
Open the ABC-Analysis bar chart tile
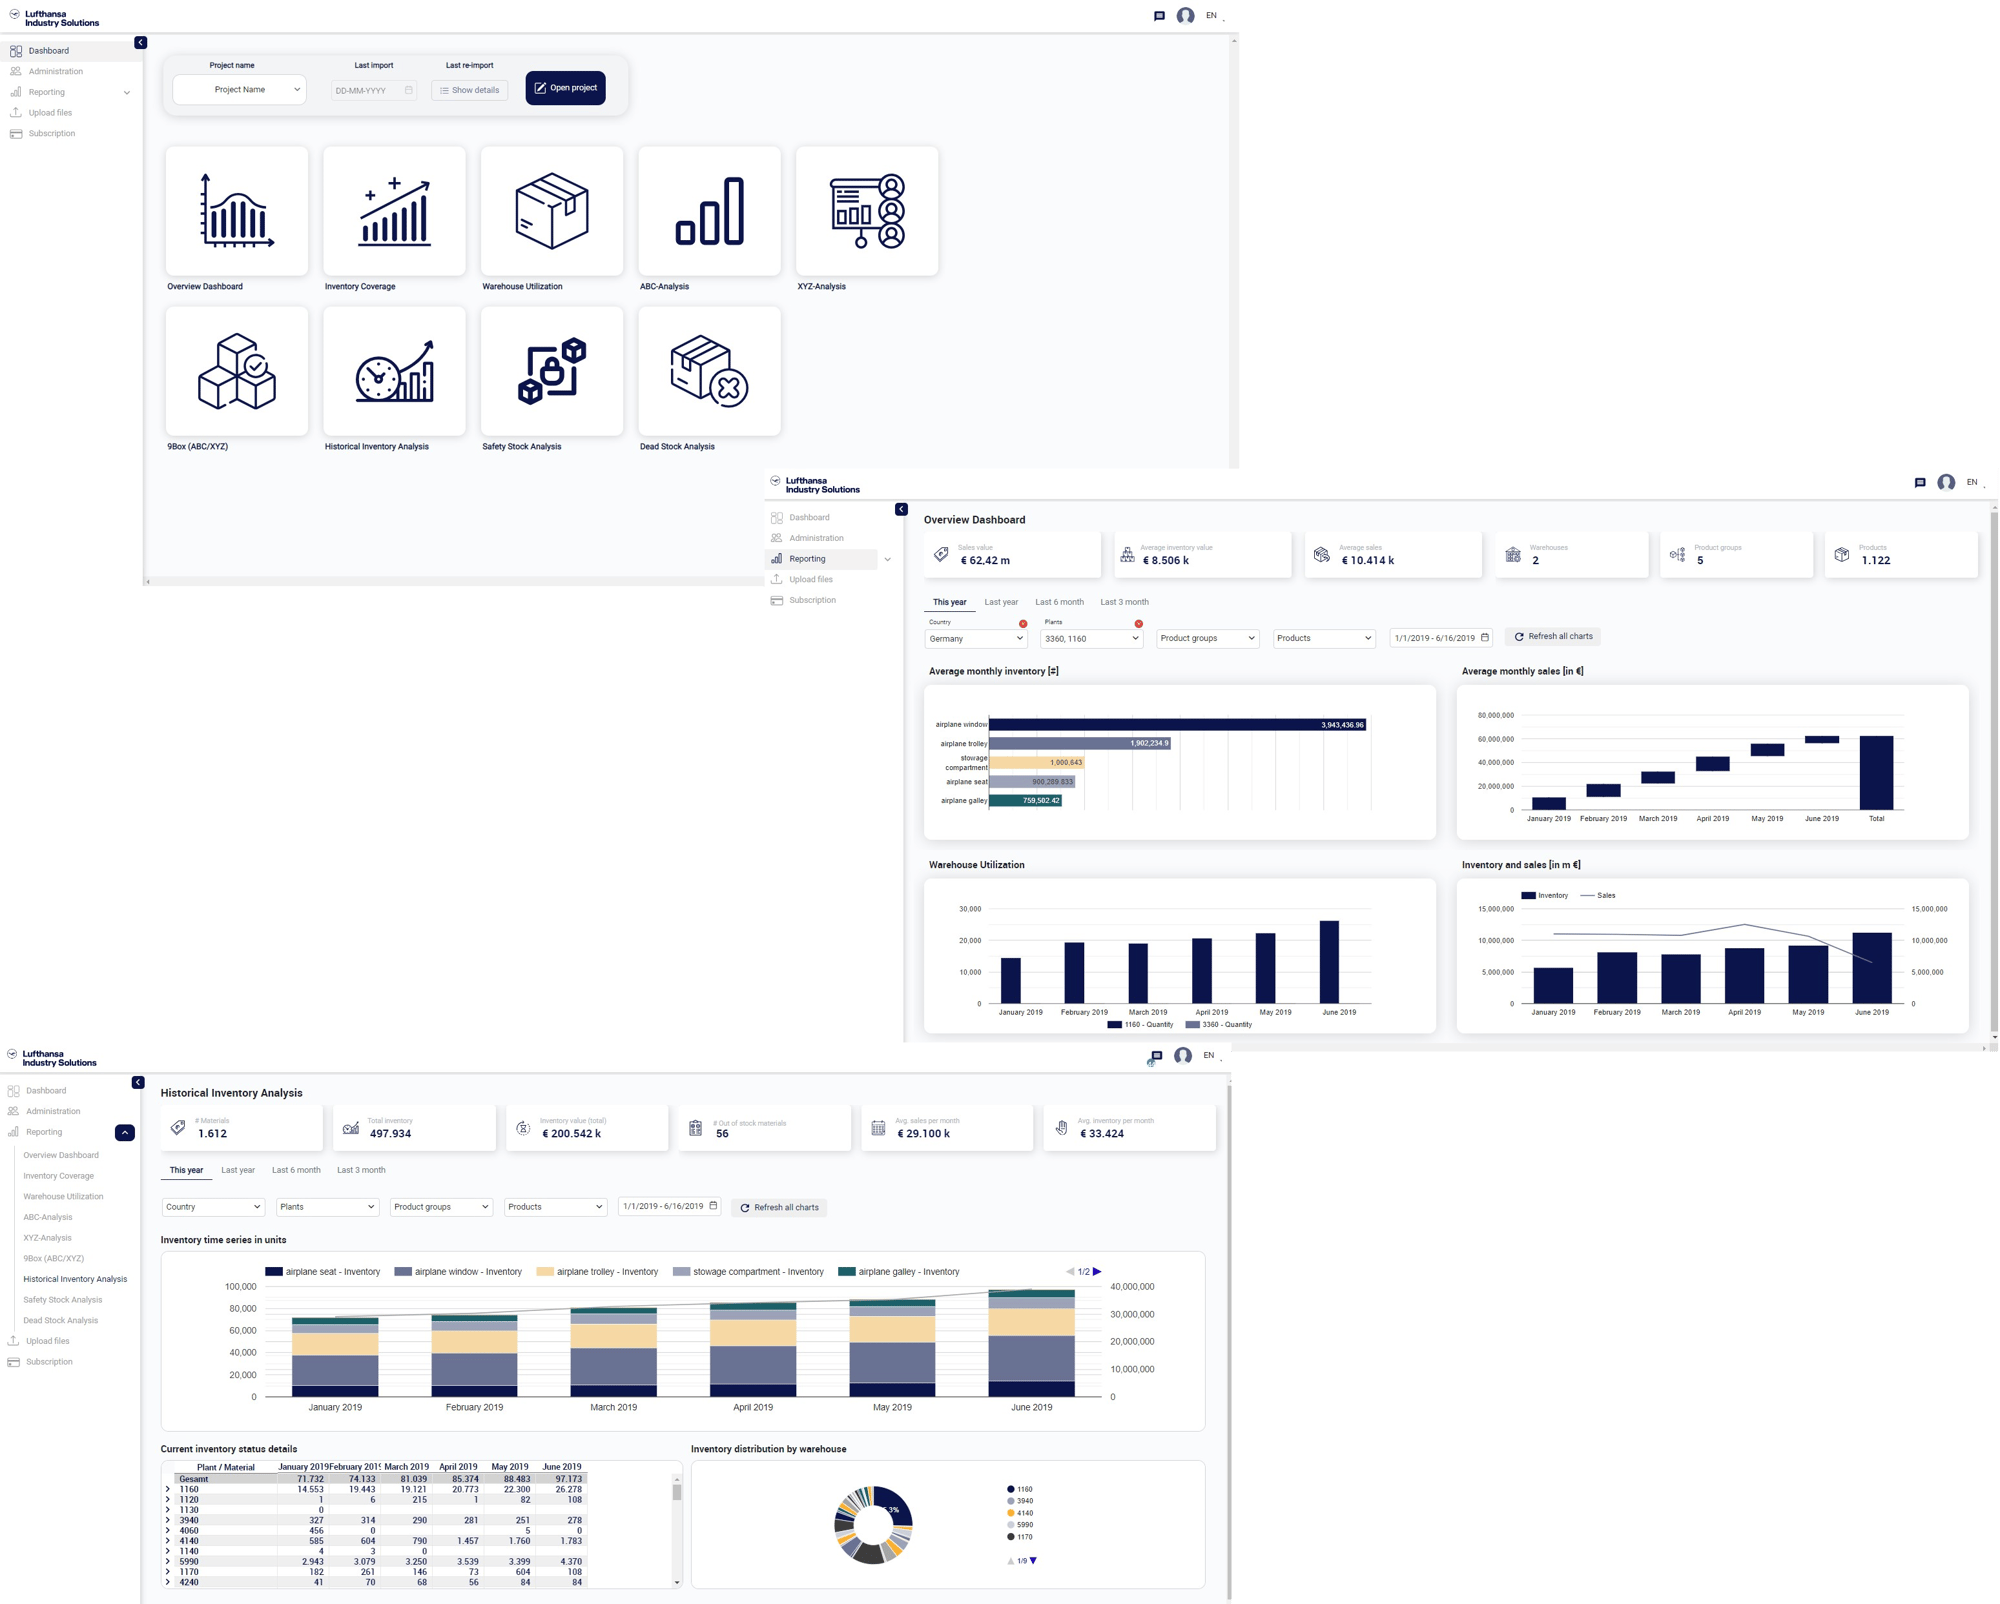pyautogui.click(x=709, y=211)
